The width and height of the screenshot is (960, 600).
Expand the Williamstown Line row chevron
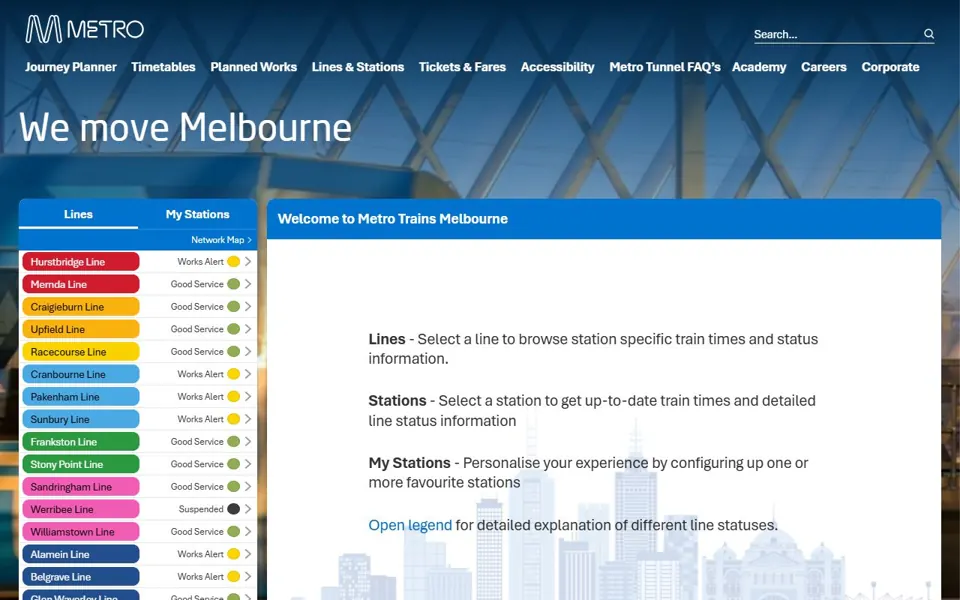[x=248, y=531]
